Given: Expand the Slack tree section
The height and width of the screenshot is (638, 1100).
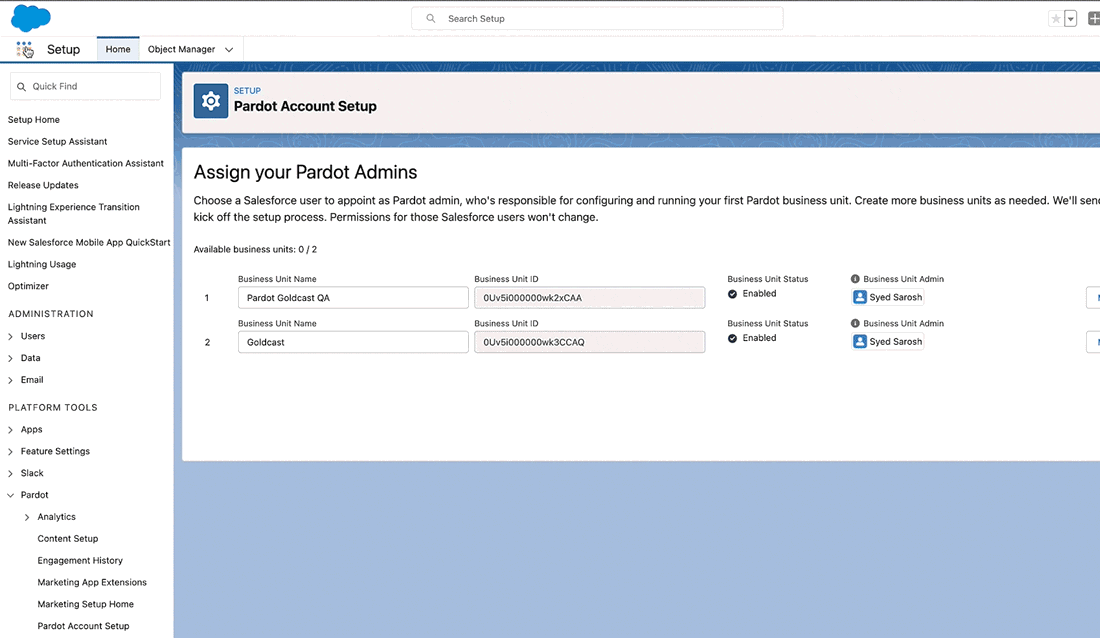Looking at the screenshot, I should 11,473.
